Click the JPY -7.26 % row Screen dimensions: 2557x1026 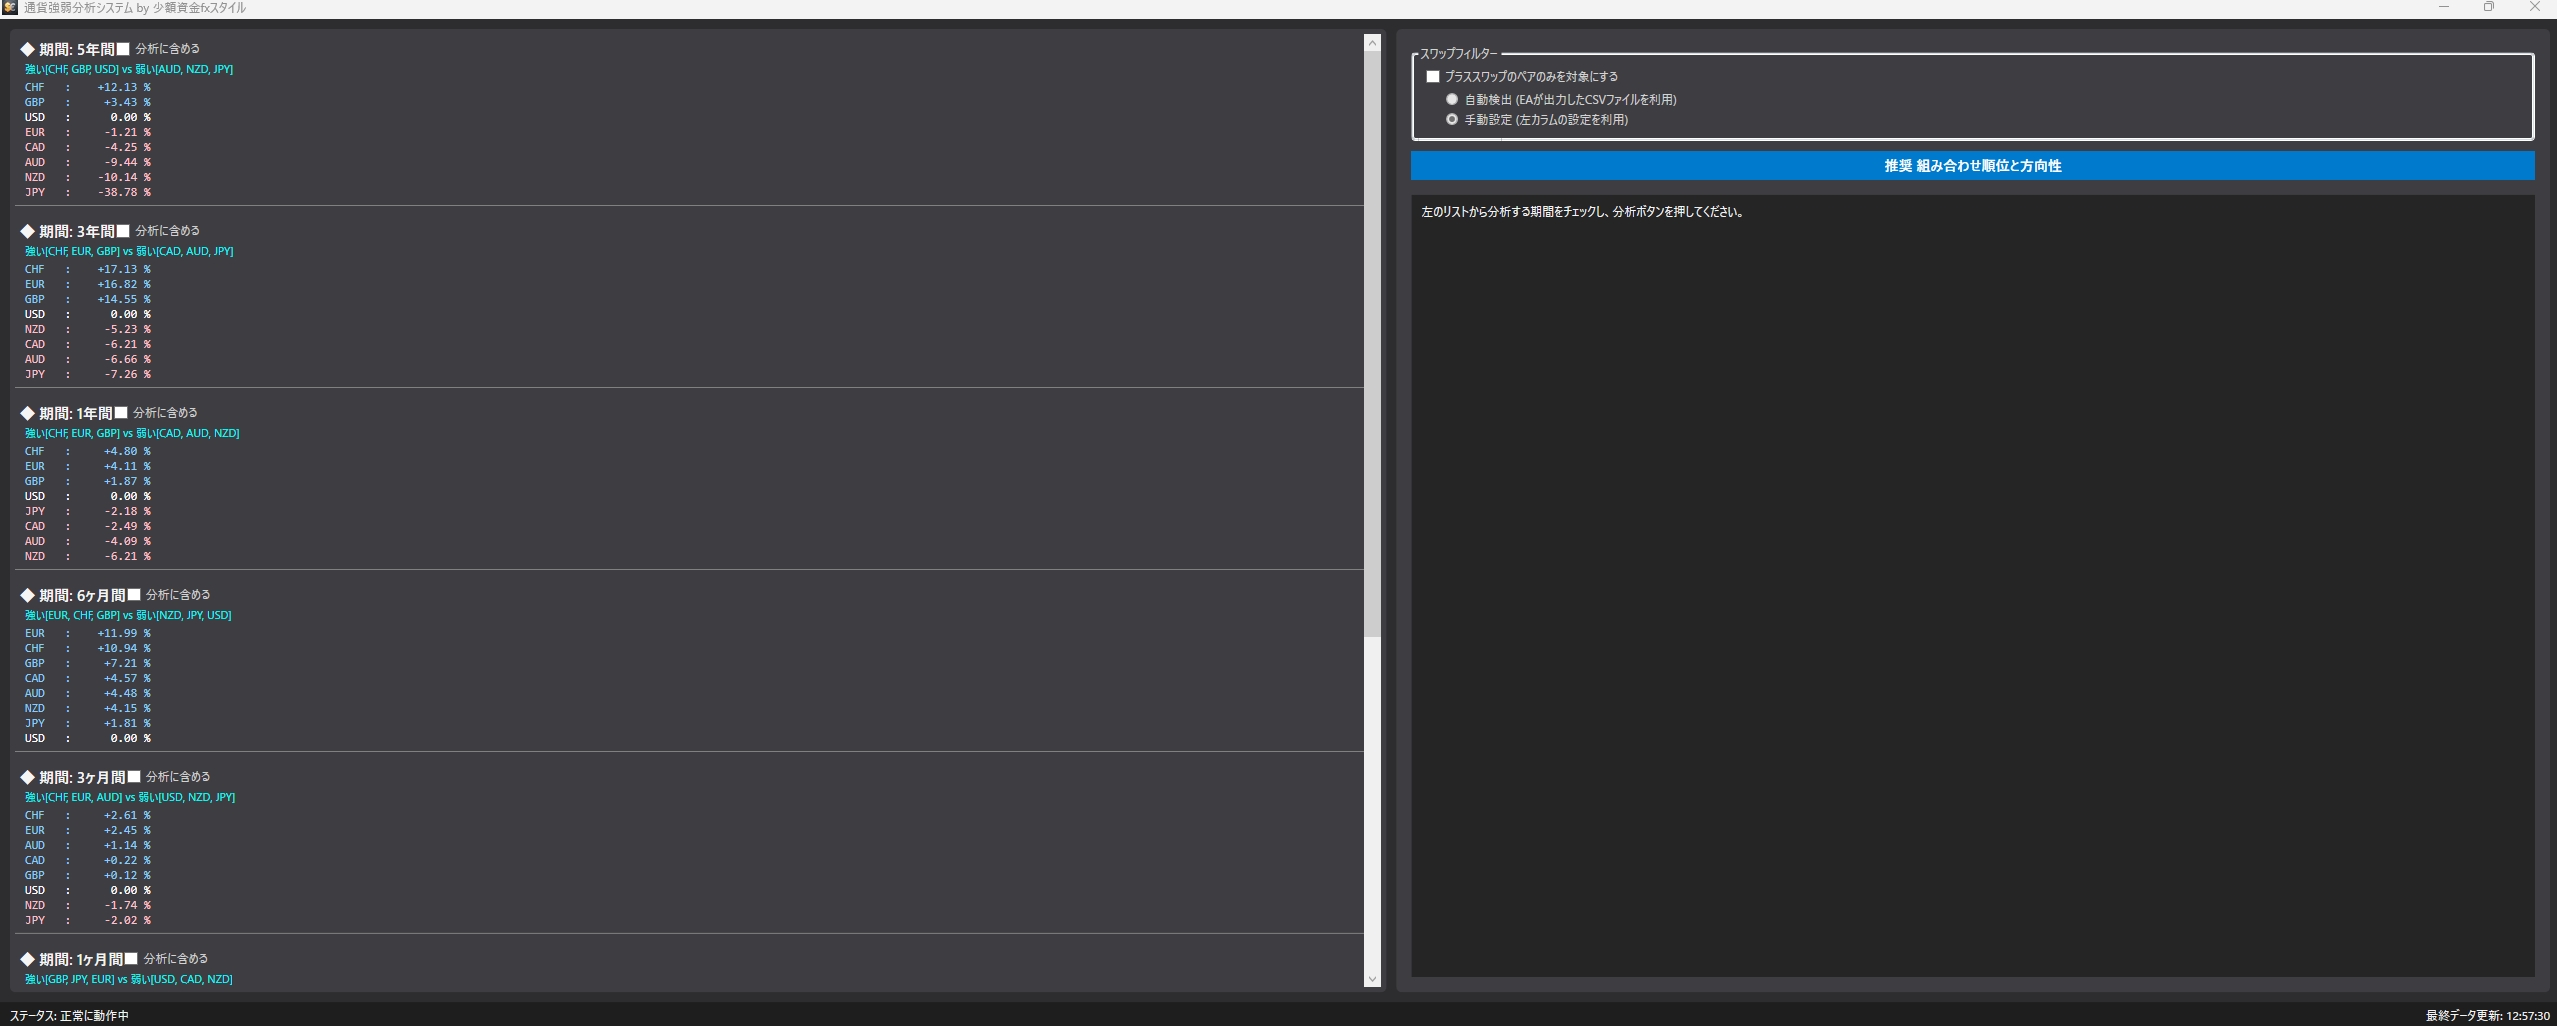88,374
